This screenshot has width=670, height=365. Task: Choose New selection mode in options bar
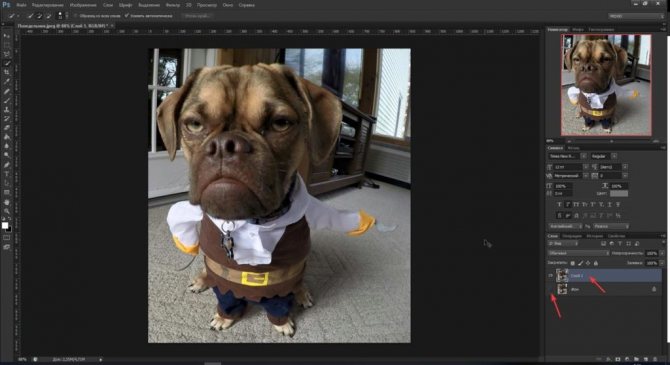point(30,16)
